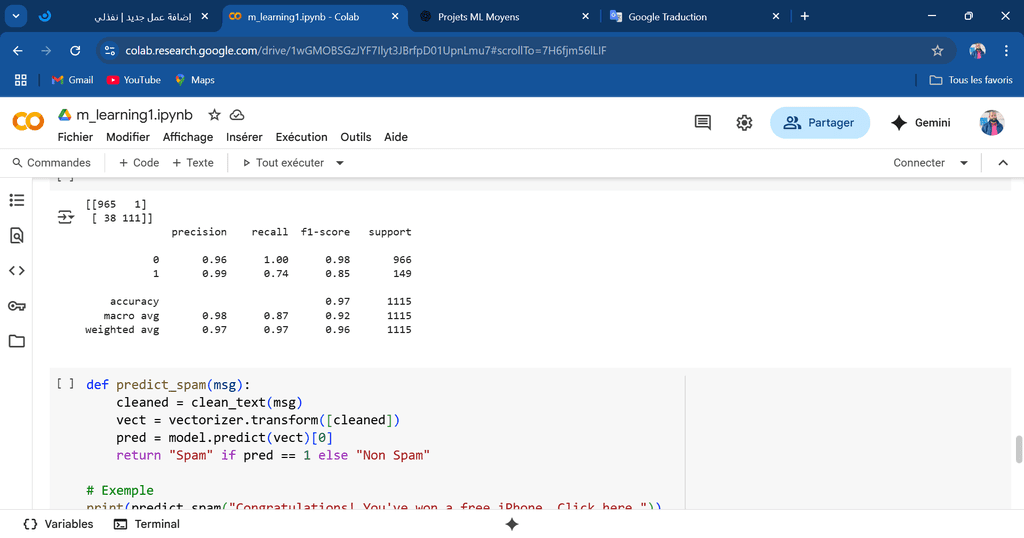Screen dimensions: 1024x538
Task: Click the output toggle icon beside results
Action: [x=65, y=217]
